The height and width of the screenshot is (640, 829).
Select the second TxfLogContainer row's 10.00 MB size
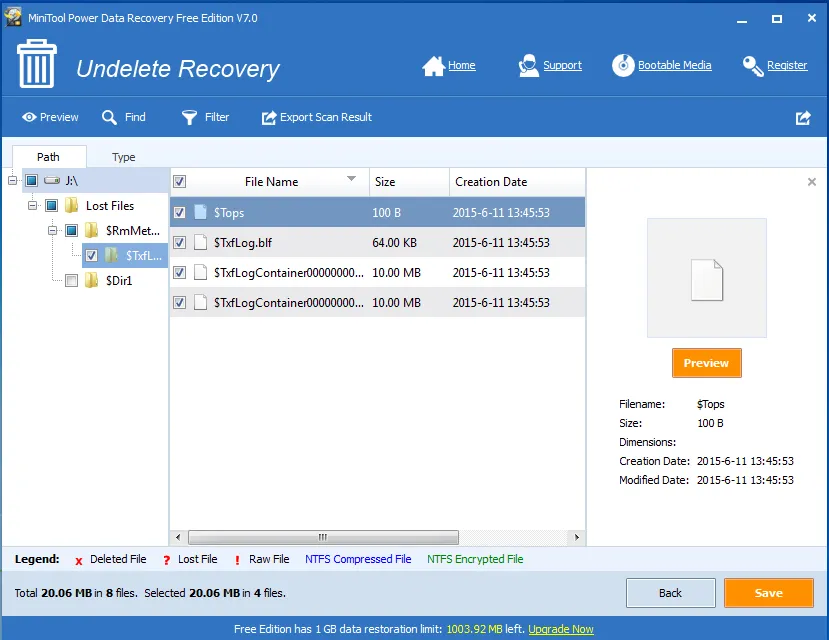click(397, 303)
